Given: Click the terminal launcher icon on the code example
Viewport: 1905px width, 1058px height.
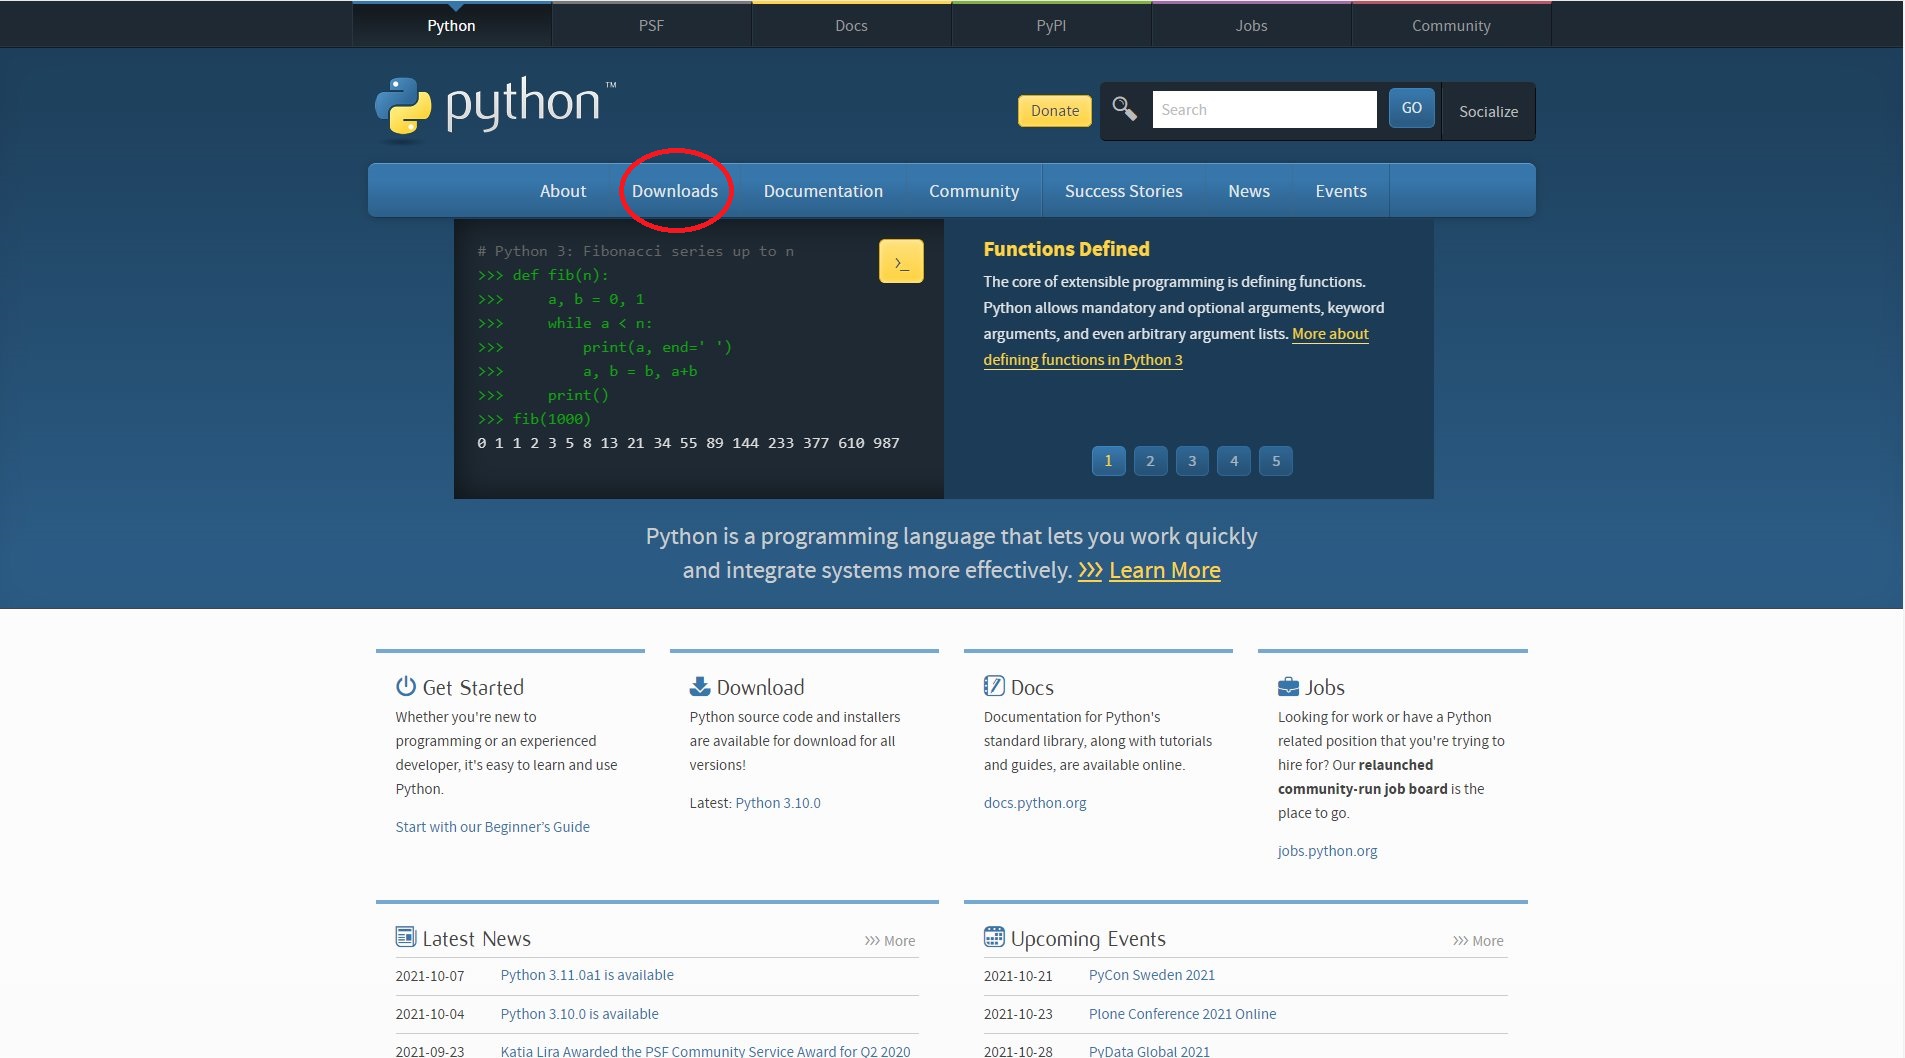Looking at the screenshot, I should click(901, 261).
